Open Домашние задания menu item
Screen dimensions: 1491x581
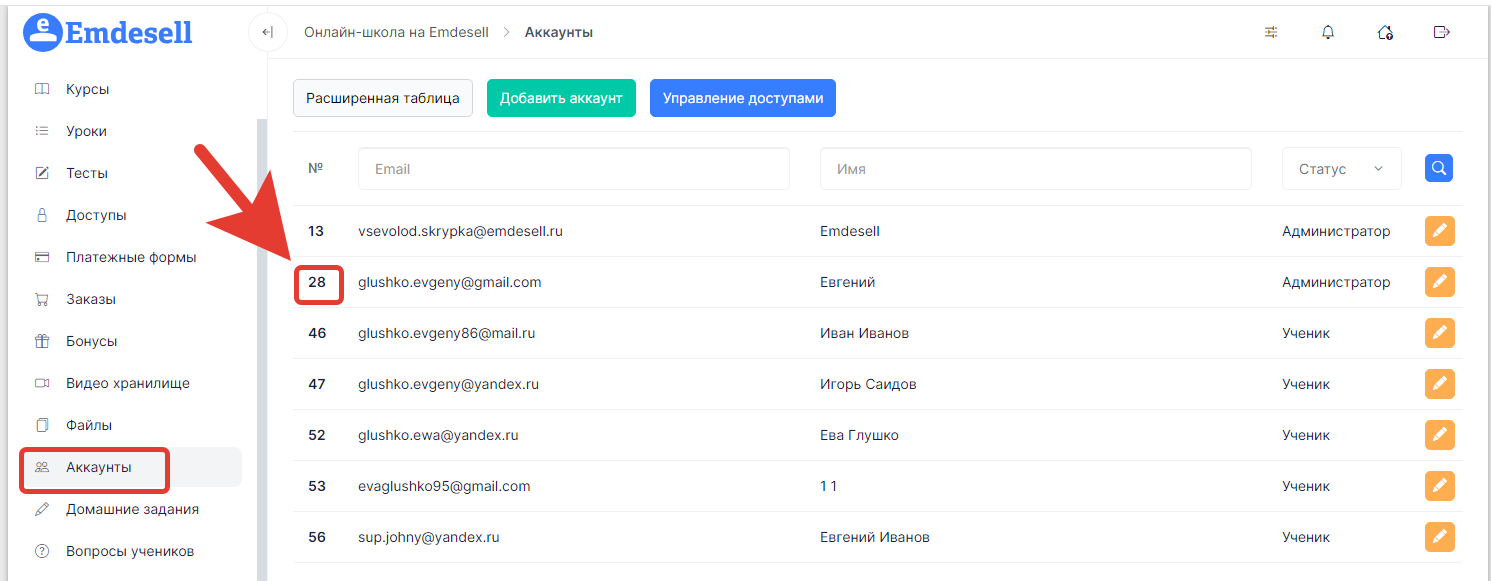click(x=132, y=509)
